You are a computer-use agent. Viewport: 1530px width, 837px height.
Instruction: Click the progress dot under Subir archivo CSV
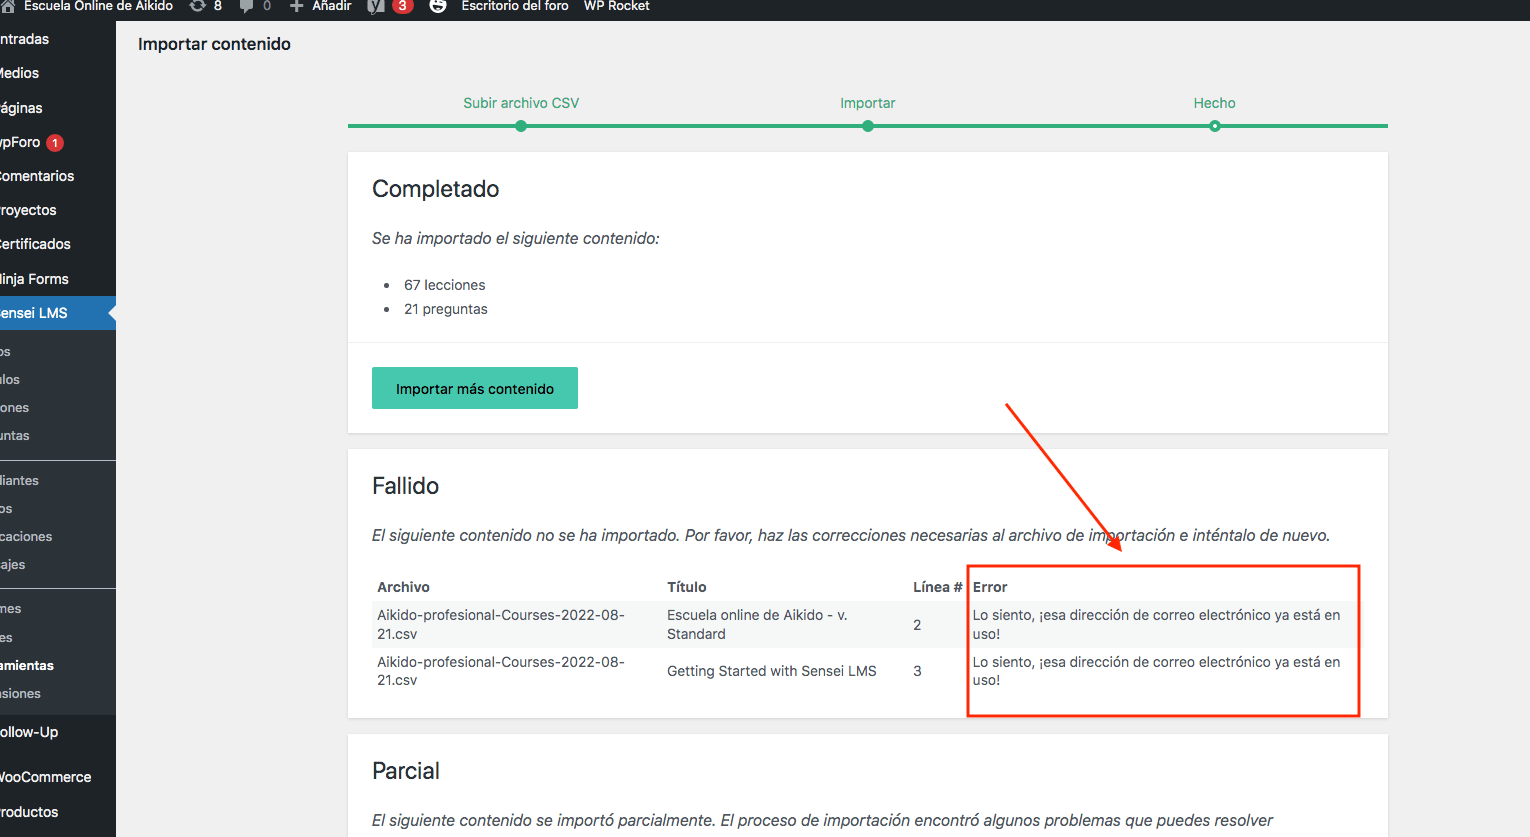pyautogui.click(x=521, y=126)
